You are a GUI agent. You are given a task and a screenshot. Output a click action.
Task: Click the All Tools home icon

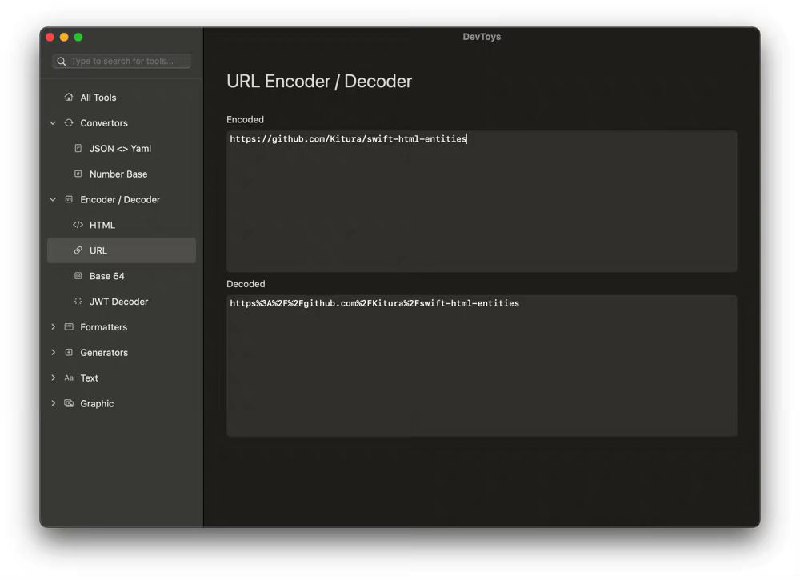click(x=69, y=97)
